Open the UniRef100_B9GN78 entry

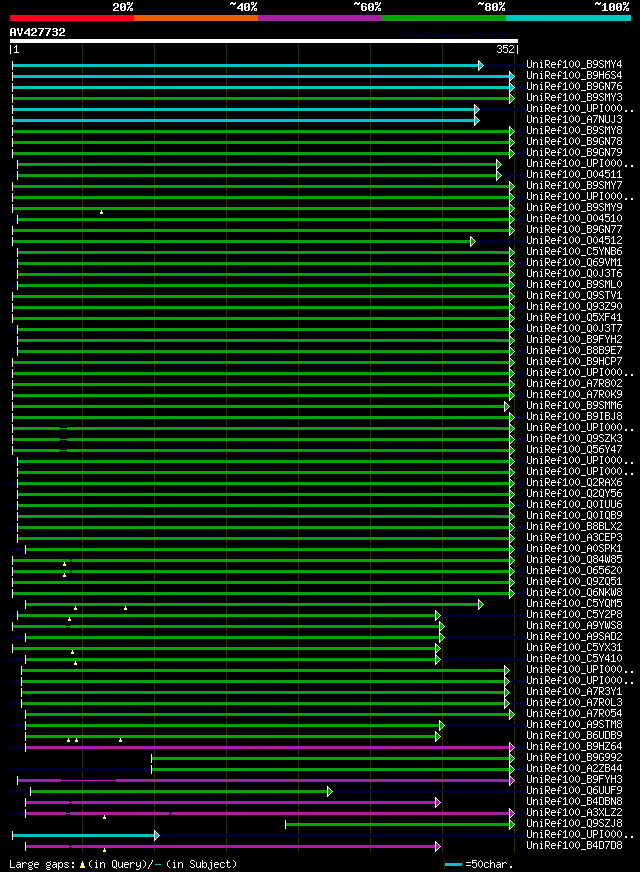[574, 141]
